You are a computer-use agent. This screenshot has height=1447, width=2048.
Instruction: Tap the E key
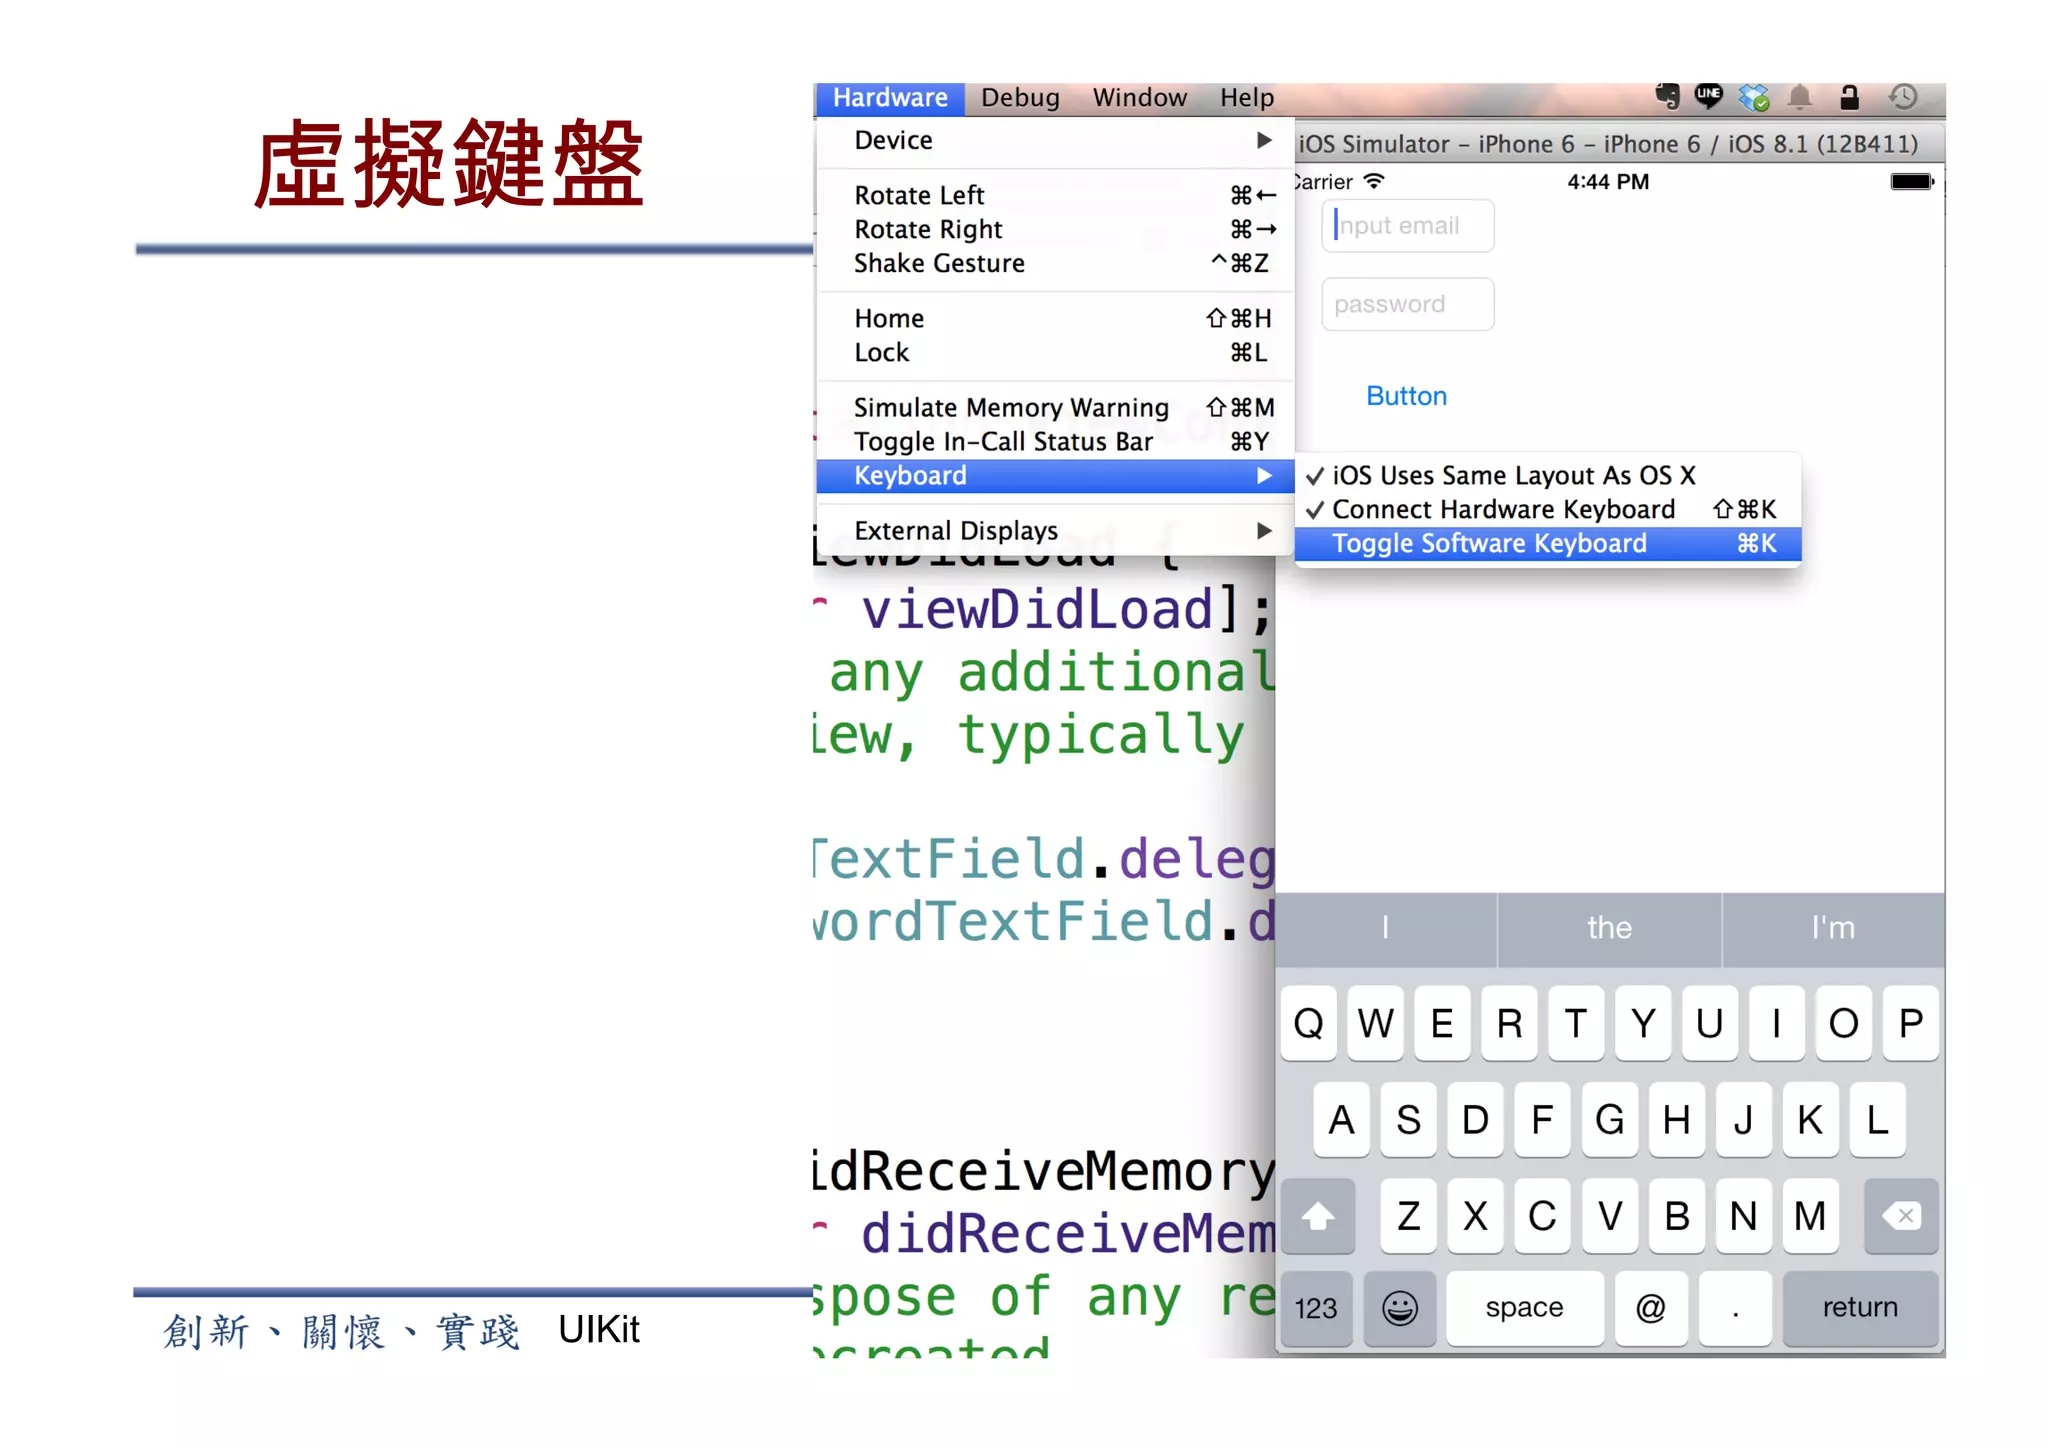pyautogui.click(x=1442, y=1024)
